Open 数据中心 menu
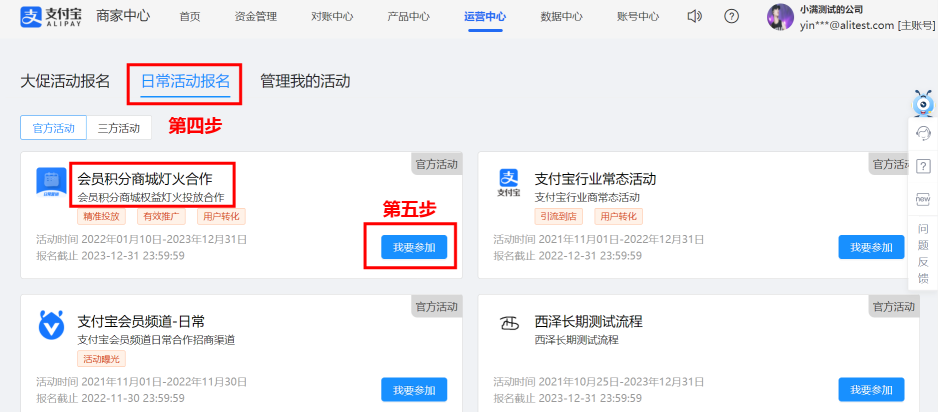This screenshot has height=412, width=938. (562, 17)
